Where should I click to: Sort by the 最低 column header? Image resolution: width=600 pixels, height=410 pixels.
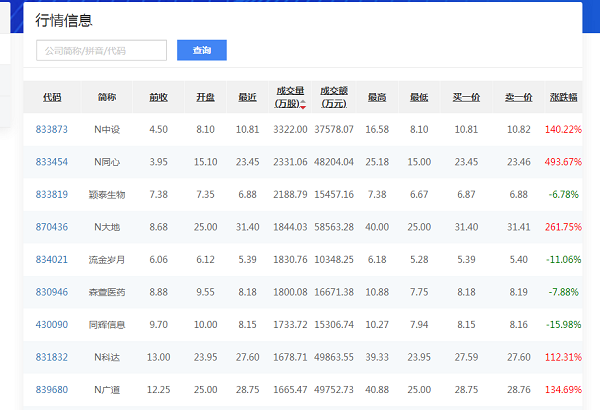419,97
